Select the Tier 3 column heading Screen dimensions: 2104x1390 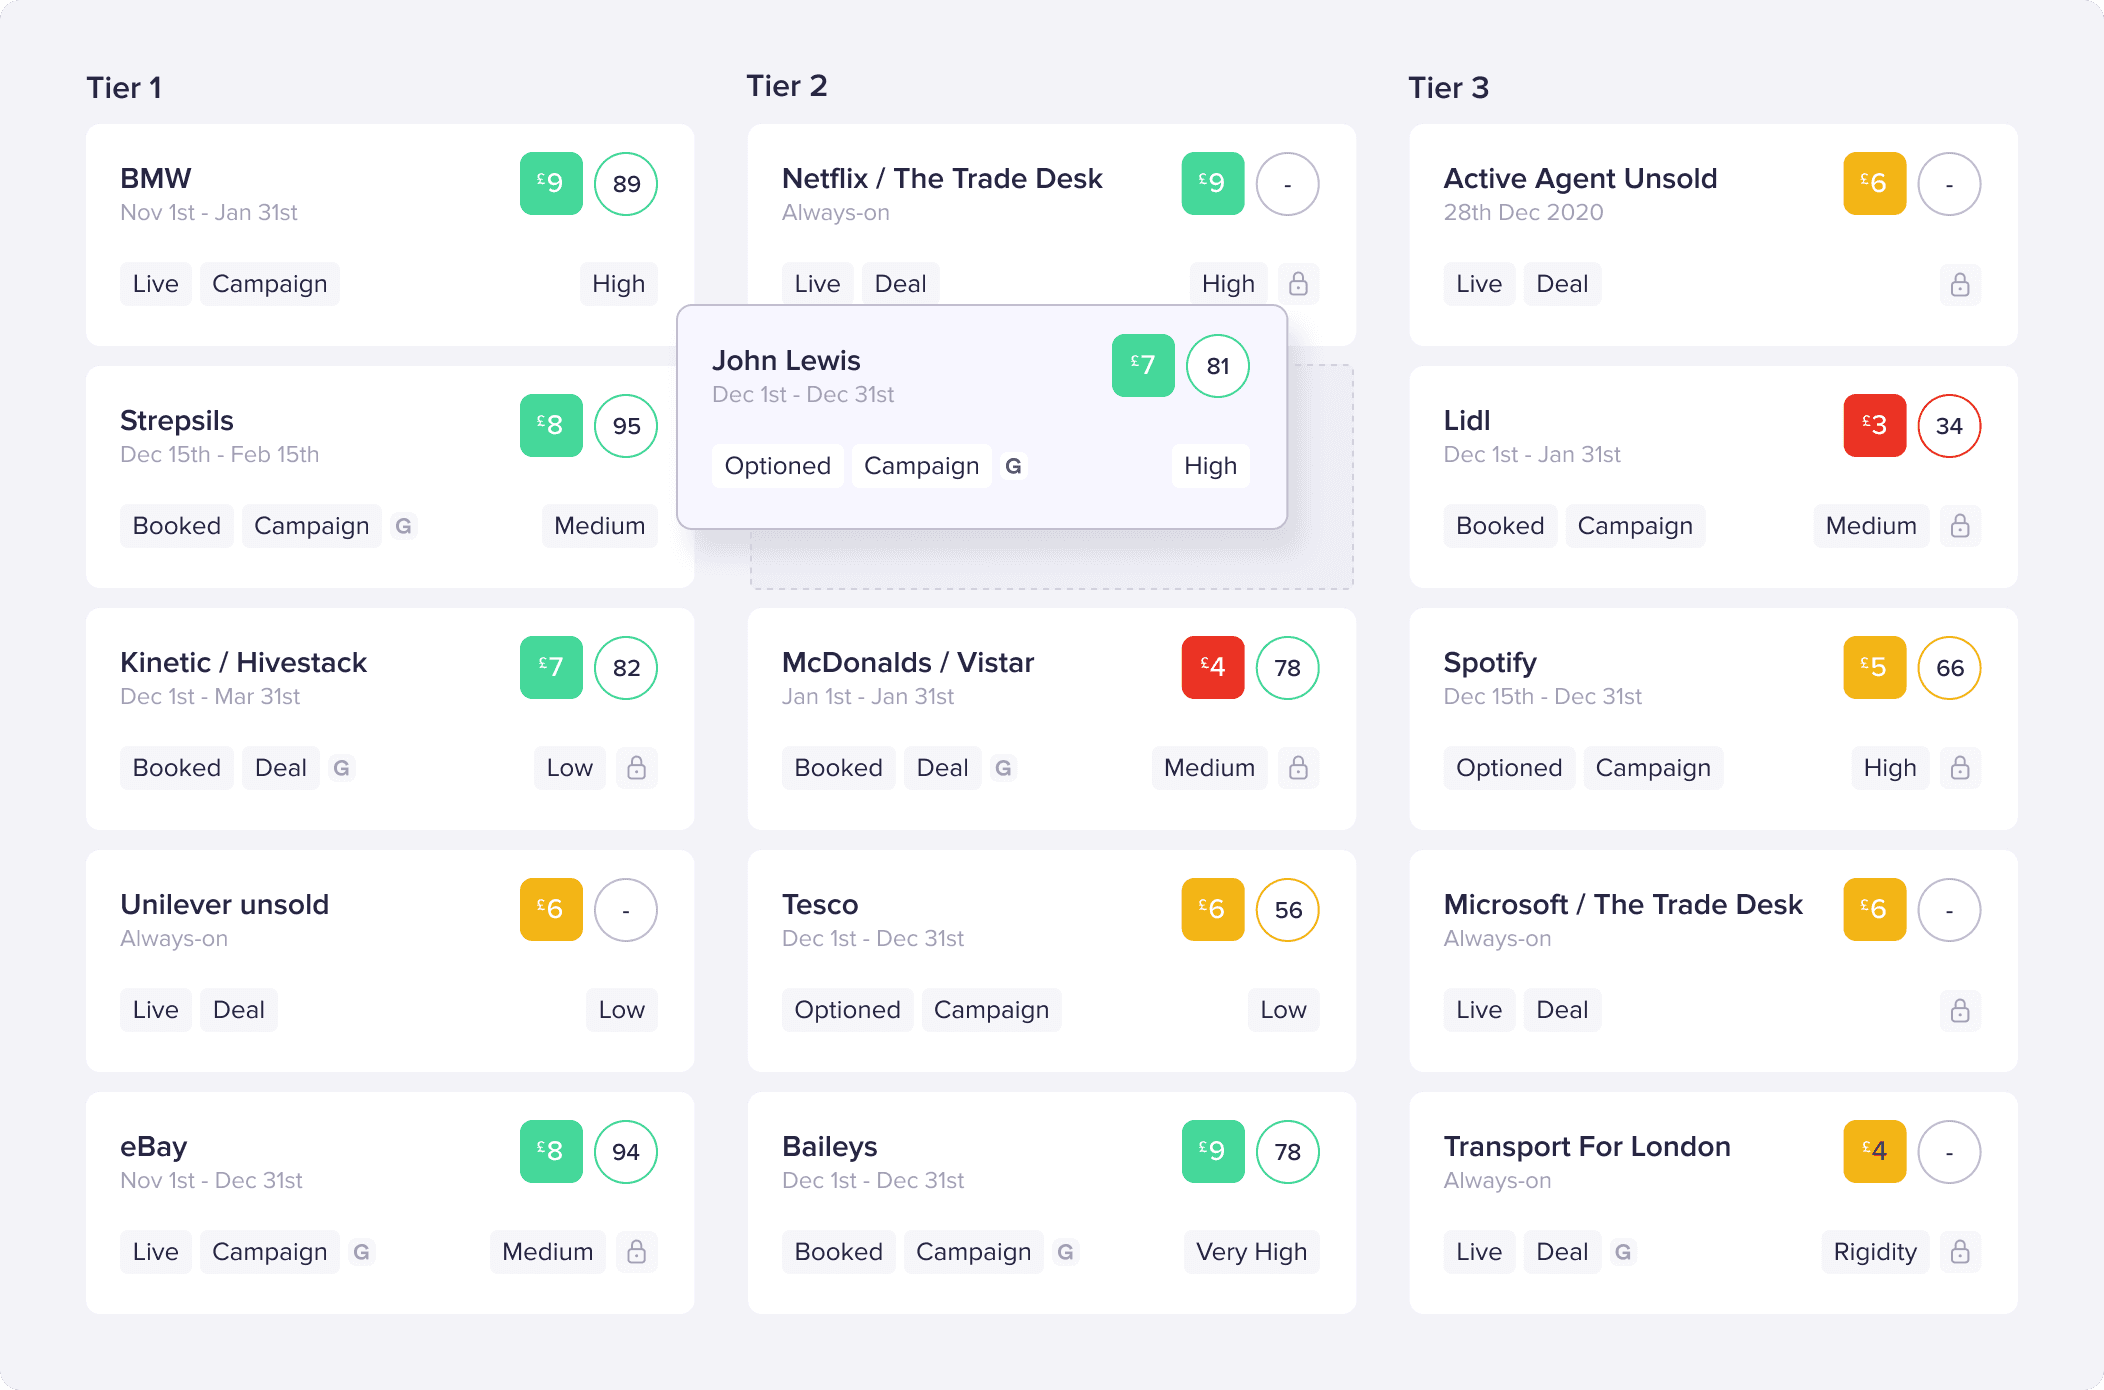click(x=1448, y=88)
